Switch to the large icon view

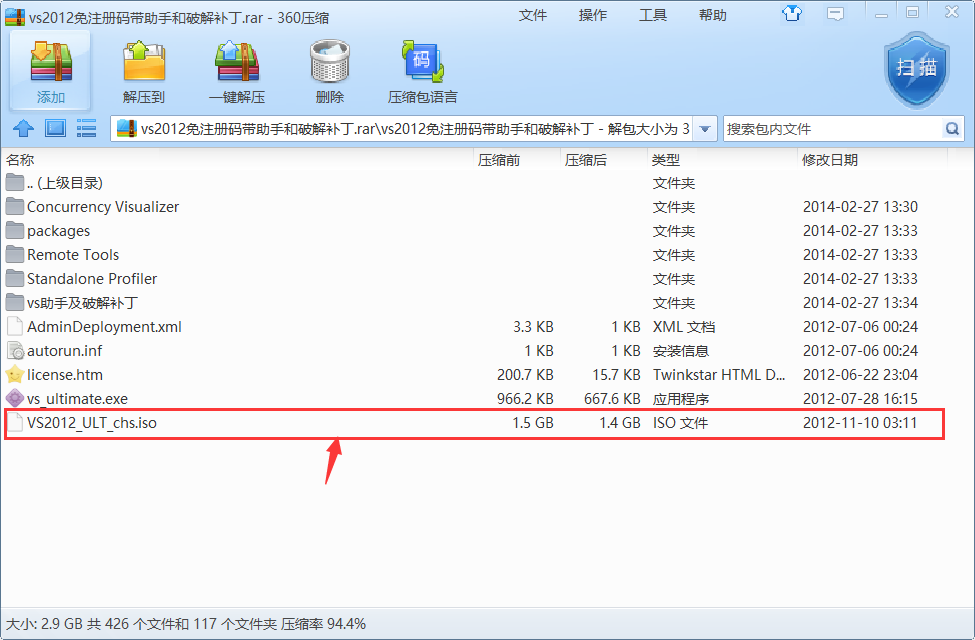(x=55, y=128)
